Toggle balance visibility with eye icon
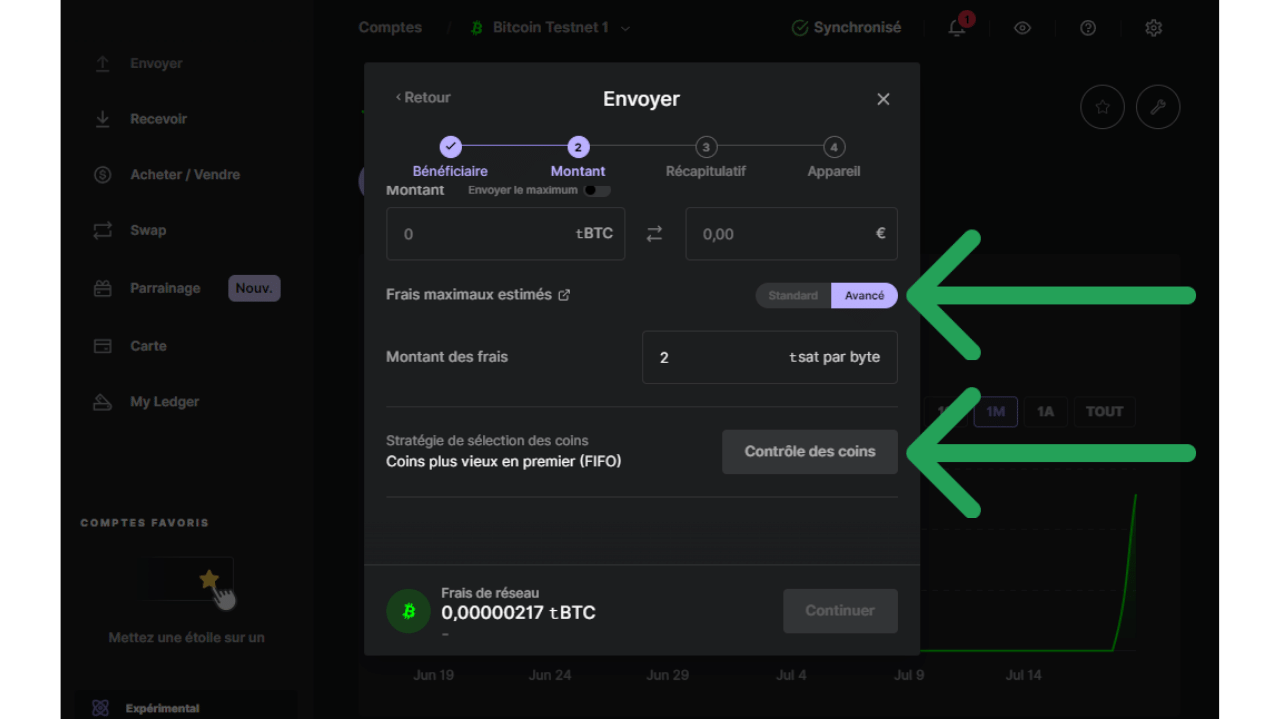The image size is (1280, 720). pos(1022,28)
